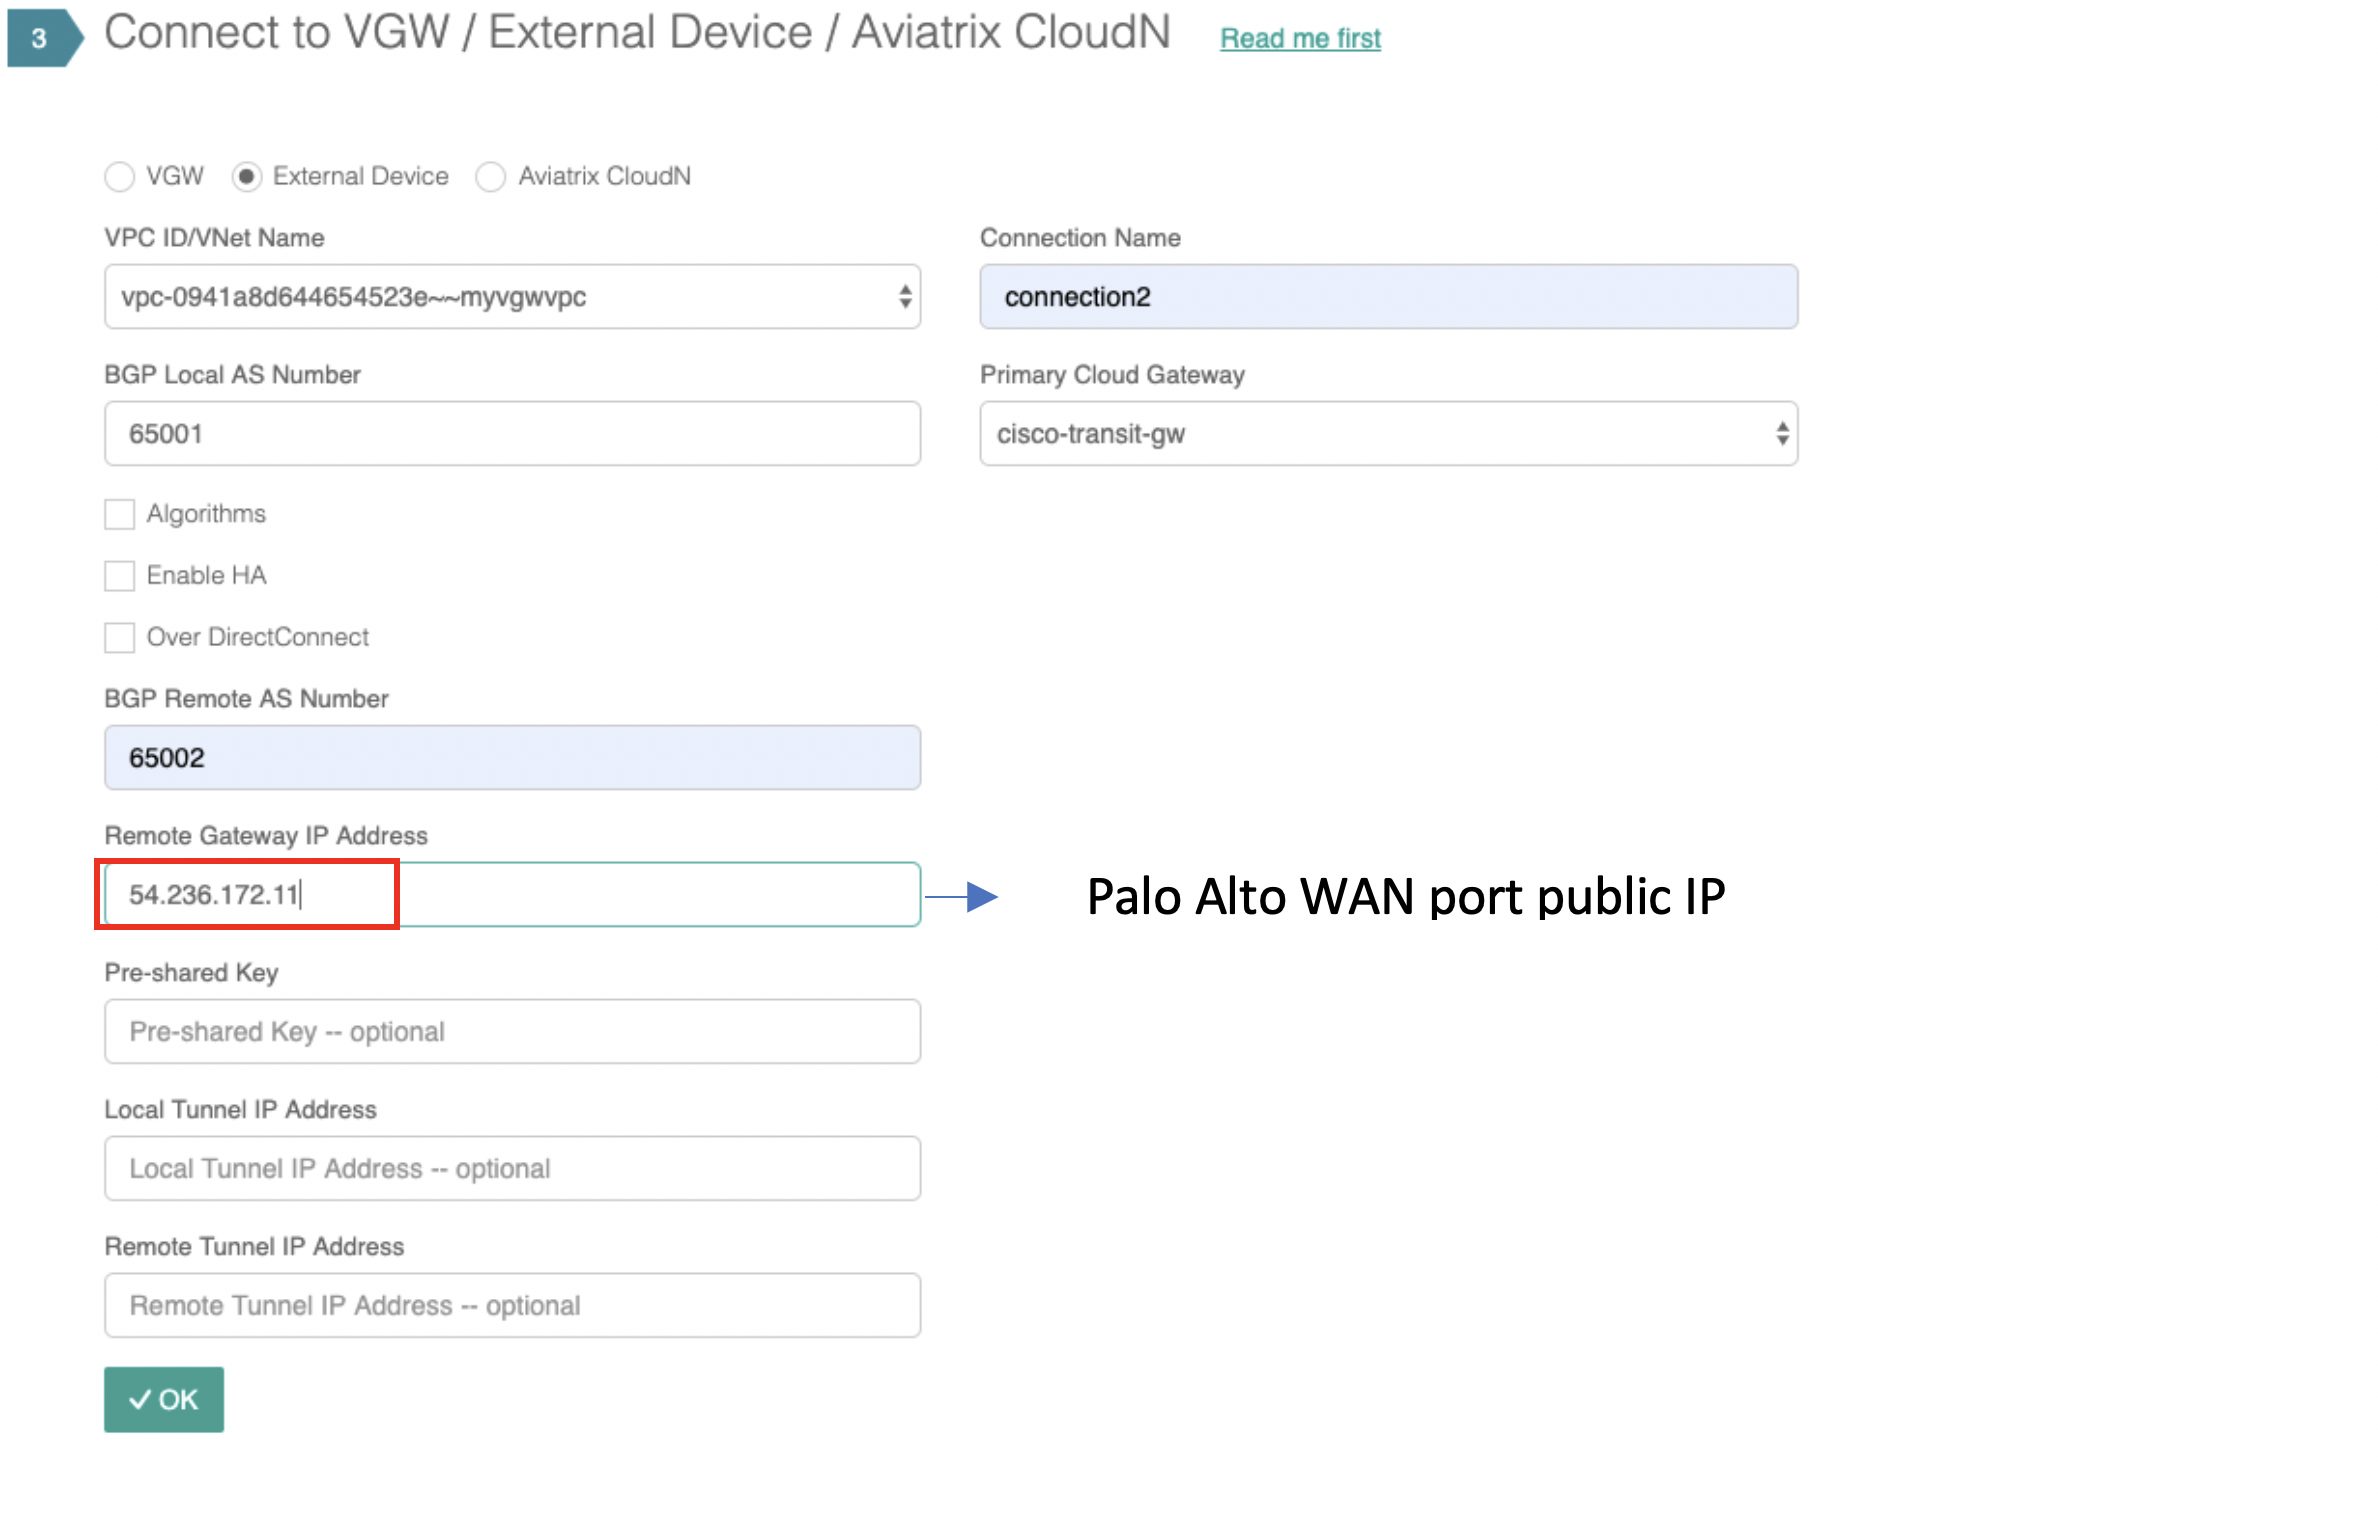Click the Remote Gateway IP Address field

510,893
